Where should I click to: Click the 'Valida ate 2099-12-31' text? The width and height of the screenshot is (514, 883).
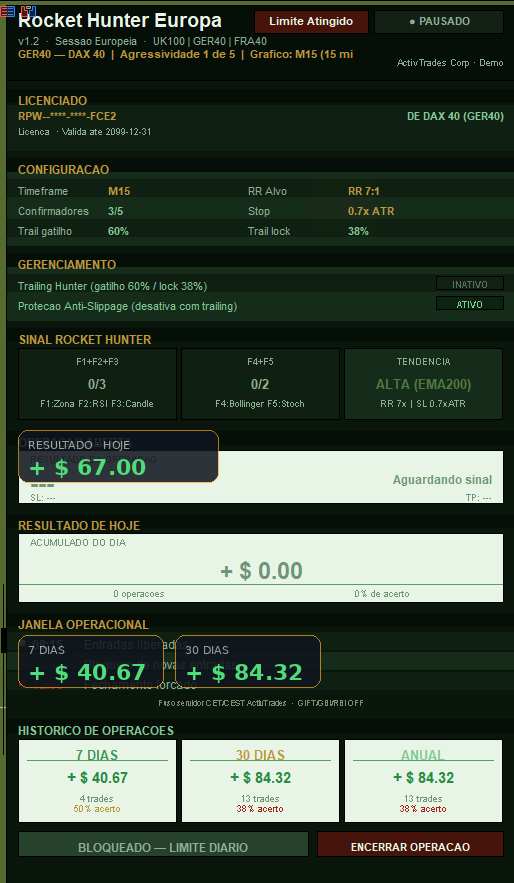click(x=105, y=132)
